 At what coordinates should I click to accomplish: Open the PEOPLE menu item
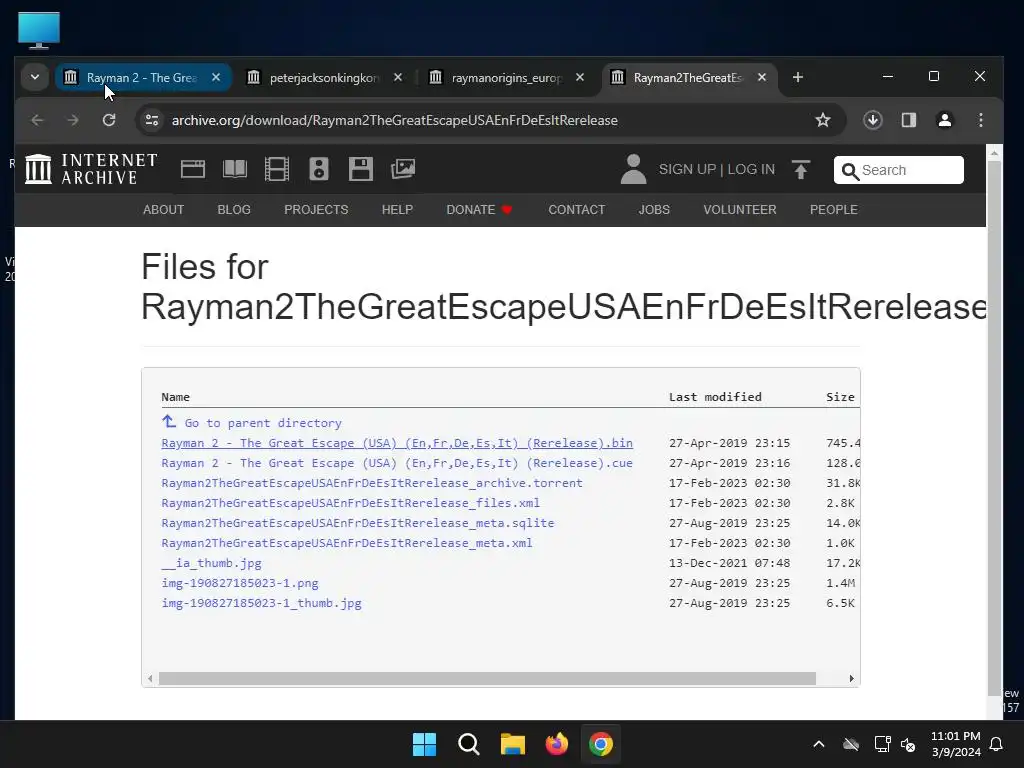[x=834, y=210]
